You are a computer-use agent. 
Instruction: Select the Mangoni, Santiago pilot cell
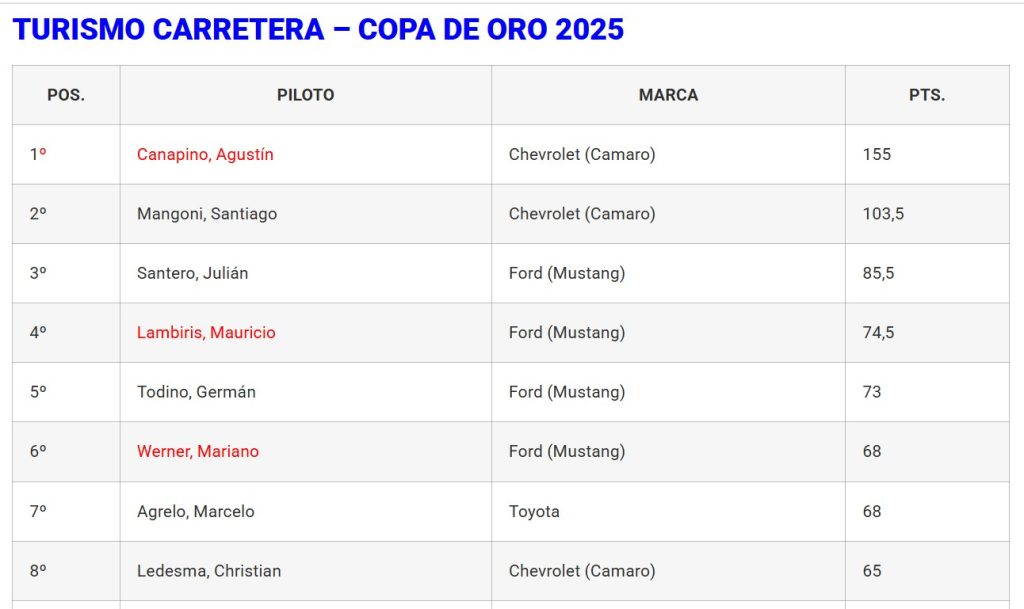(207, 214)
